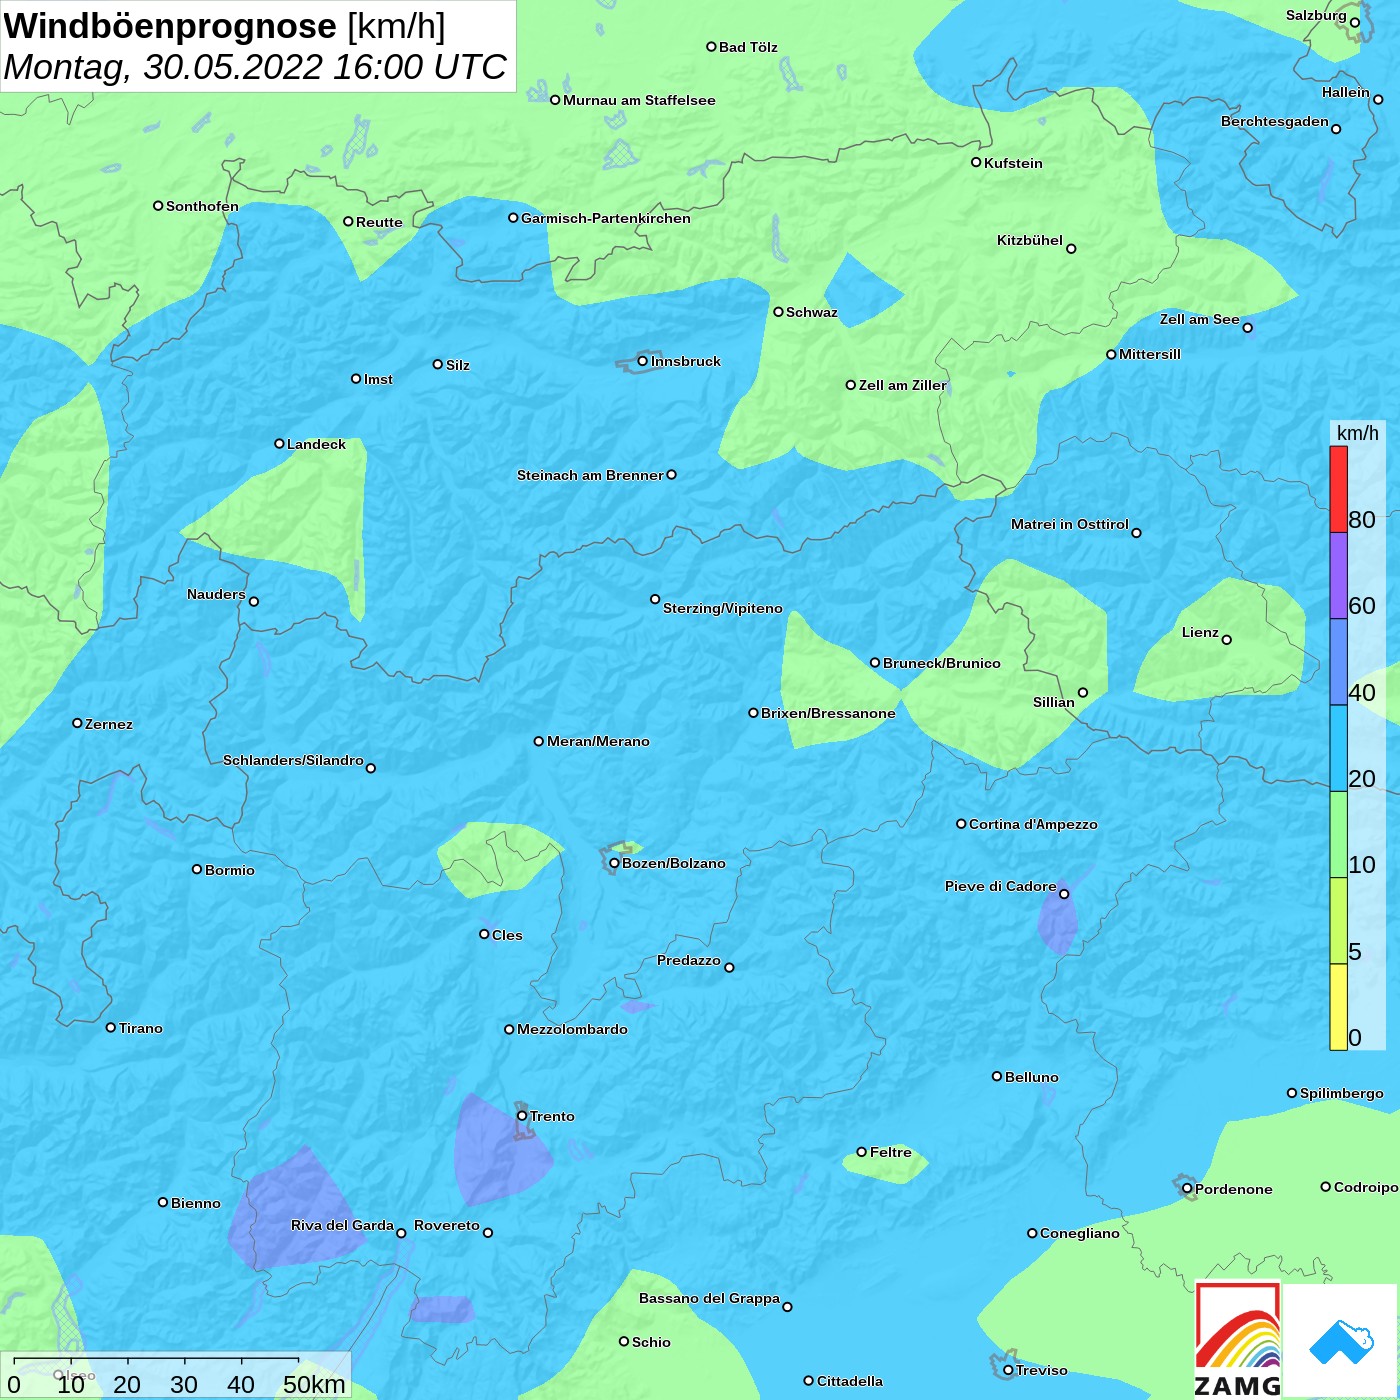This screenshot has width=1400, height=1400.
Task: Click the Mittersill city label
Action: click(1150, 354)
